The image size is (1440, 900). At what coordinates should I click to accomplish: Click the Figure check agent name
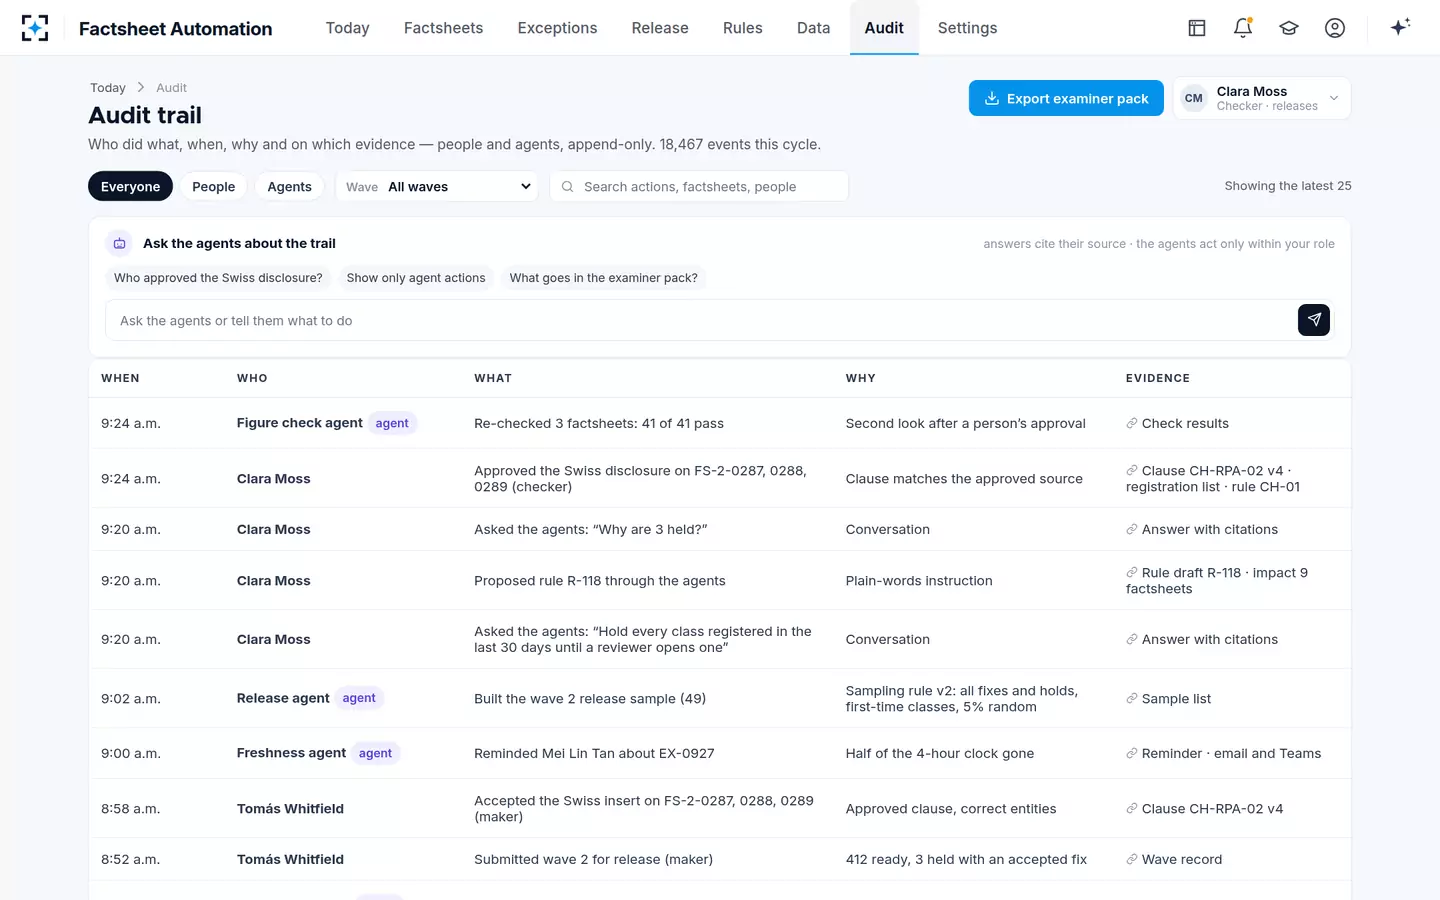(x=300, y=423)
